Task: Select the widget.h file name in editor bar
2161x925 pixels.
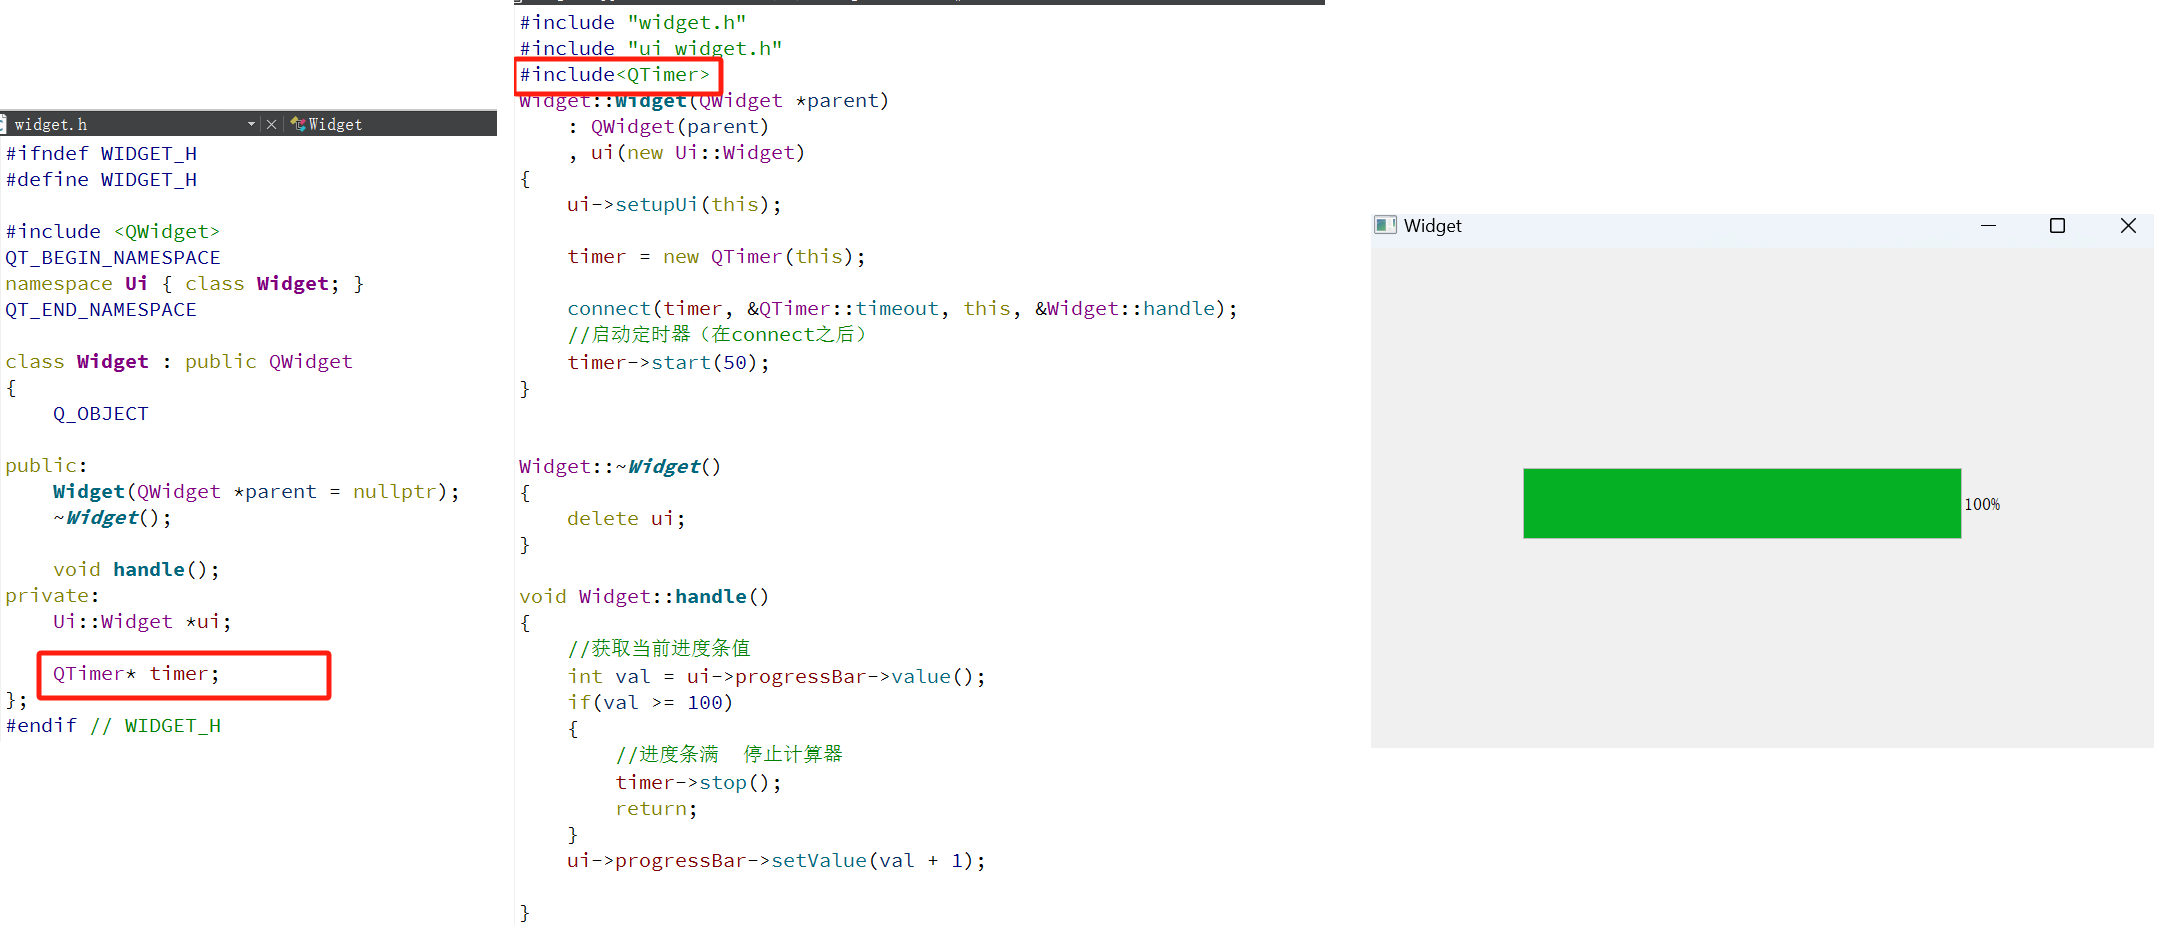Action: pos(50,124)
